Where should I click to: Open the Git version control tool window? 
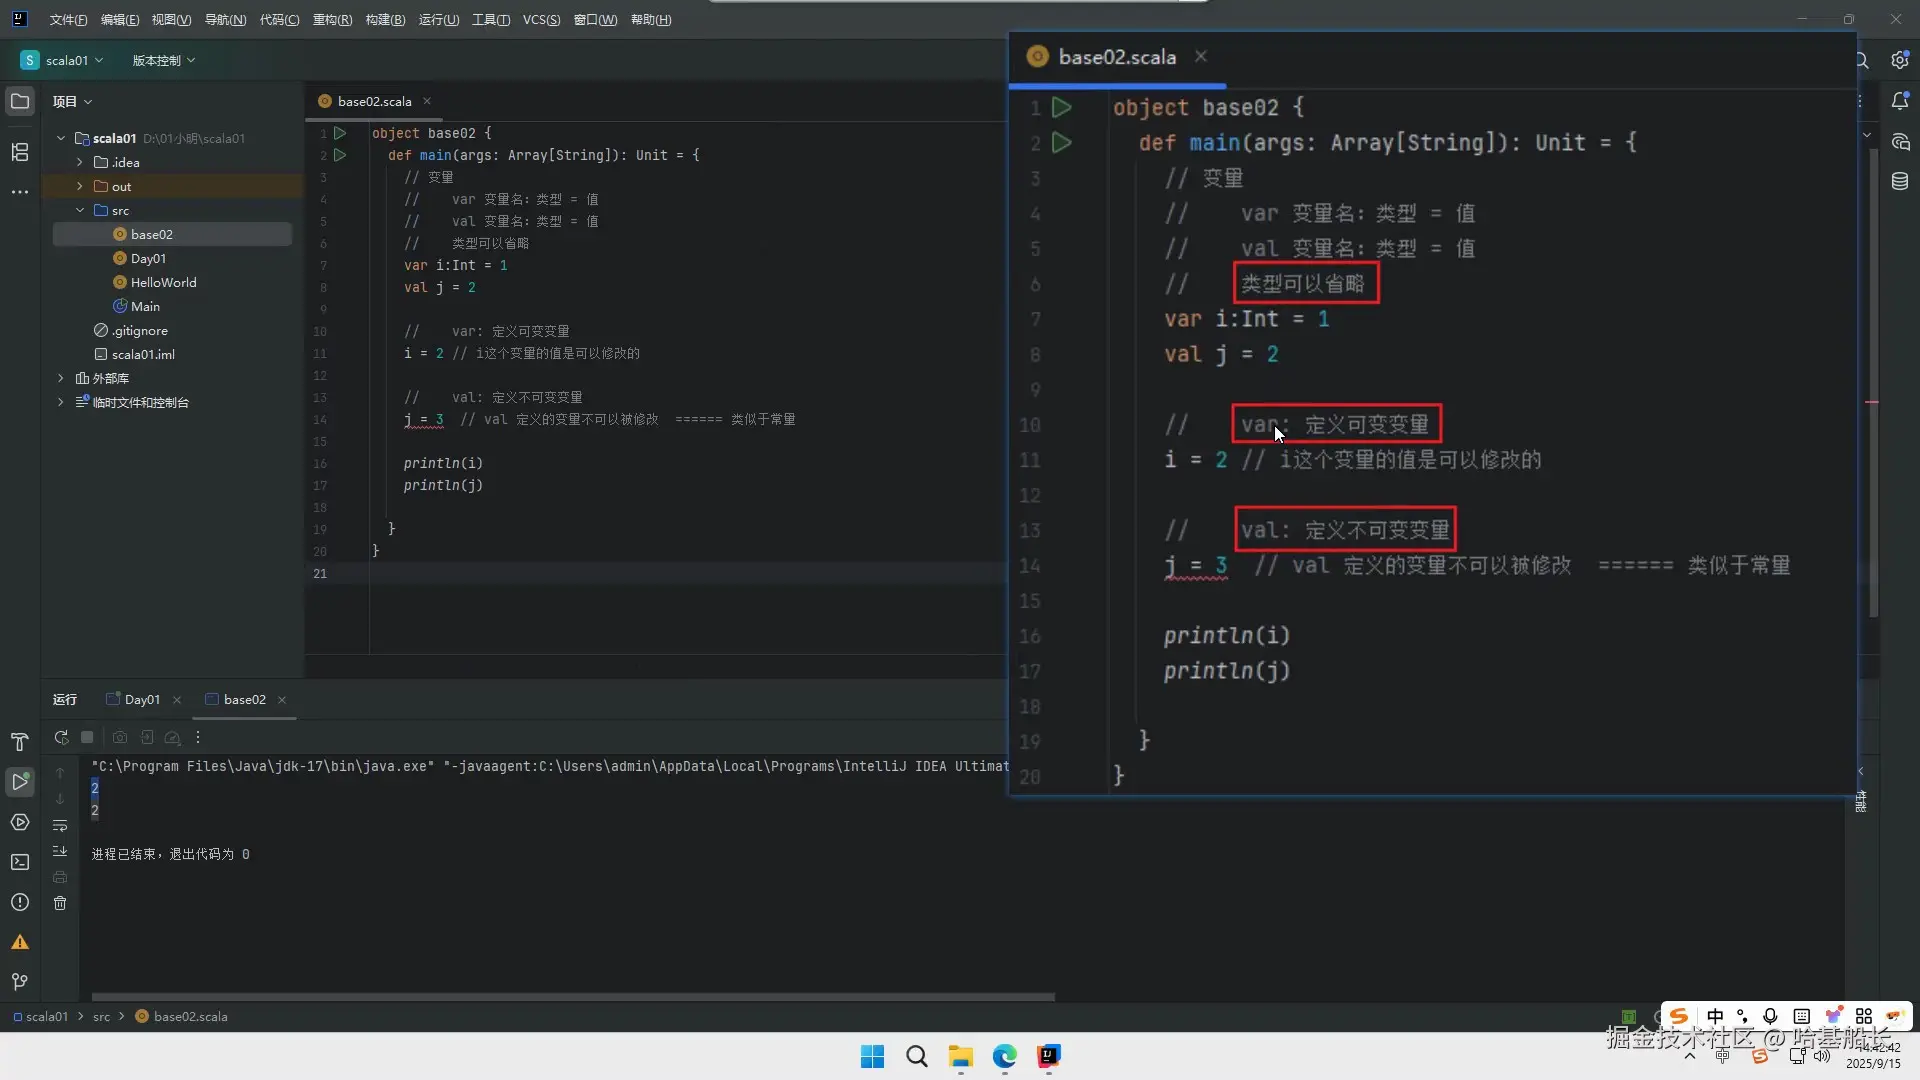point(20,982)
